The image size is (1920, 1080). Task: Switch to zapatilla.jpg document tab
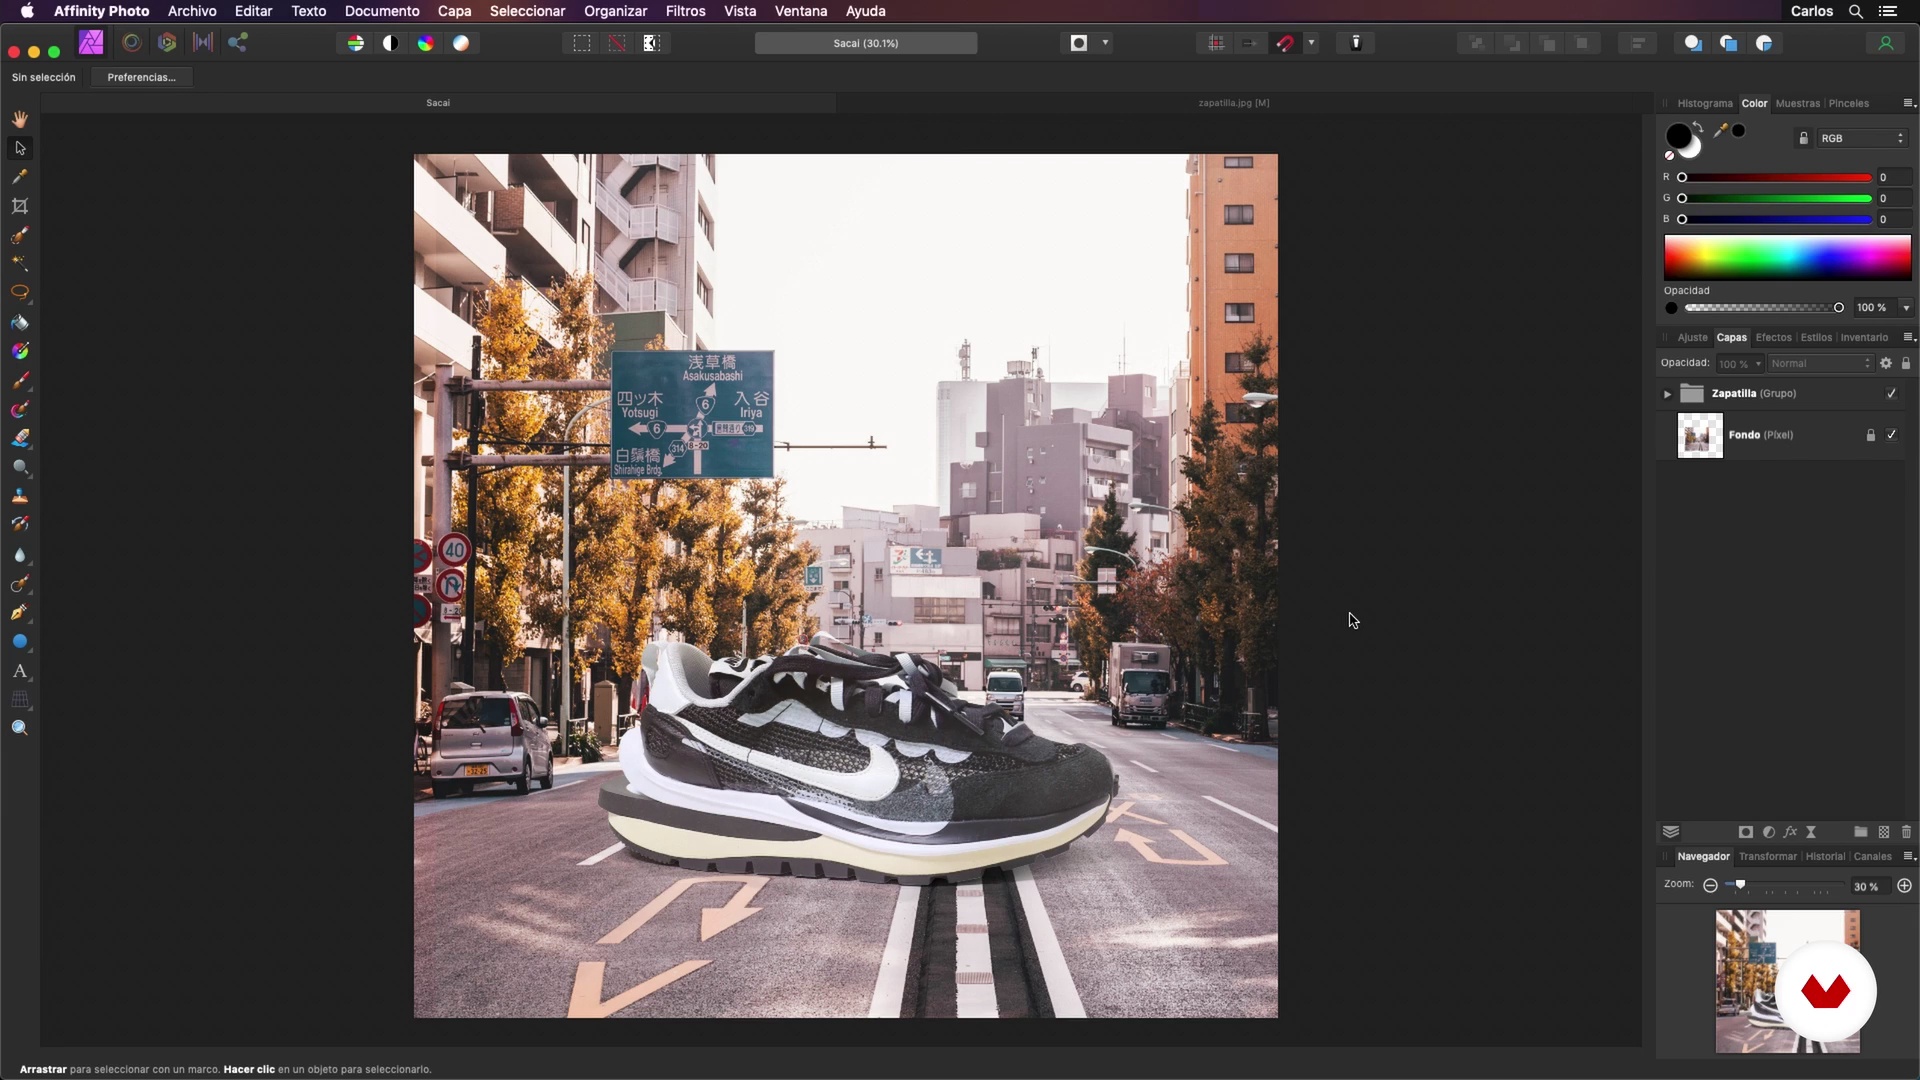pyautogui.click(x=1234, y=103)
